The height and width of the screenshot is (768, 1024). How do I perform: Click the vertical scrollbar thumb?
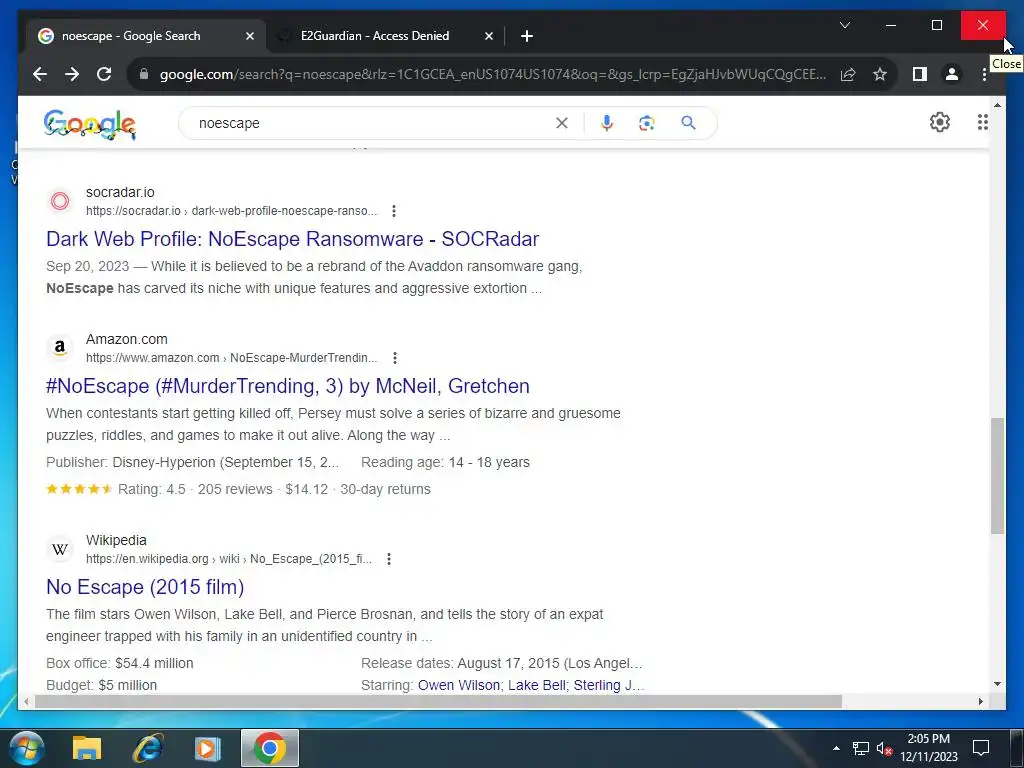[x=997, y=476]
